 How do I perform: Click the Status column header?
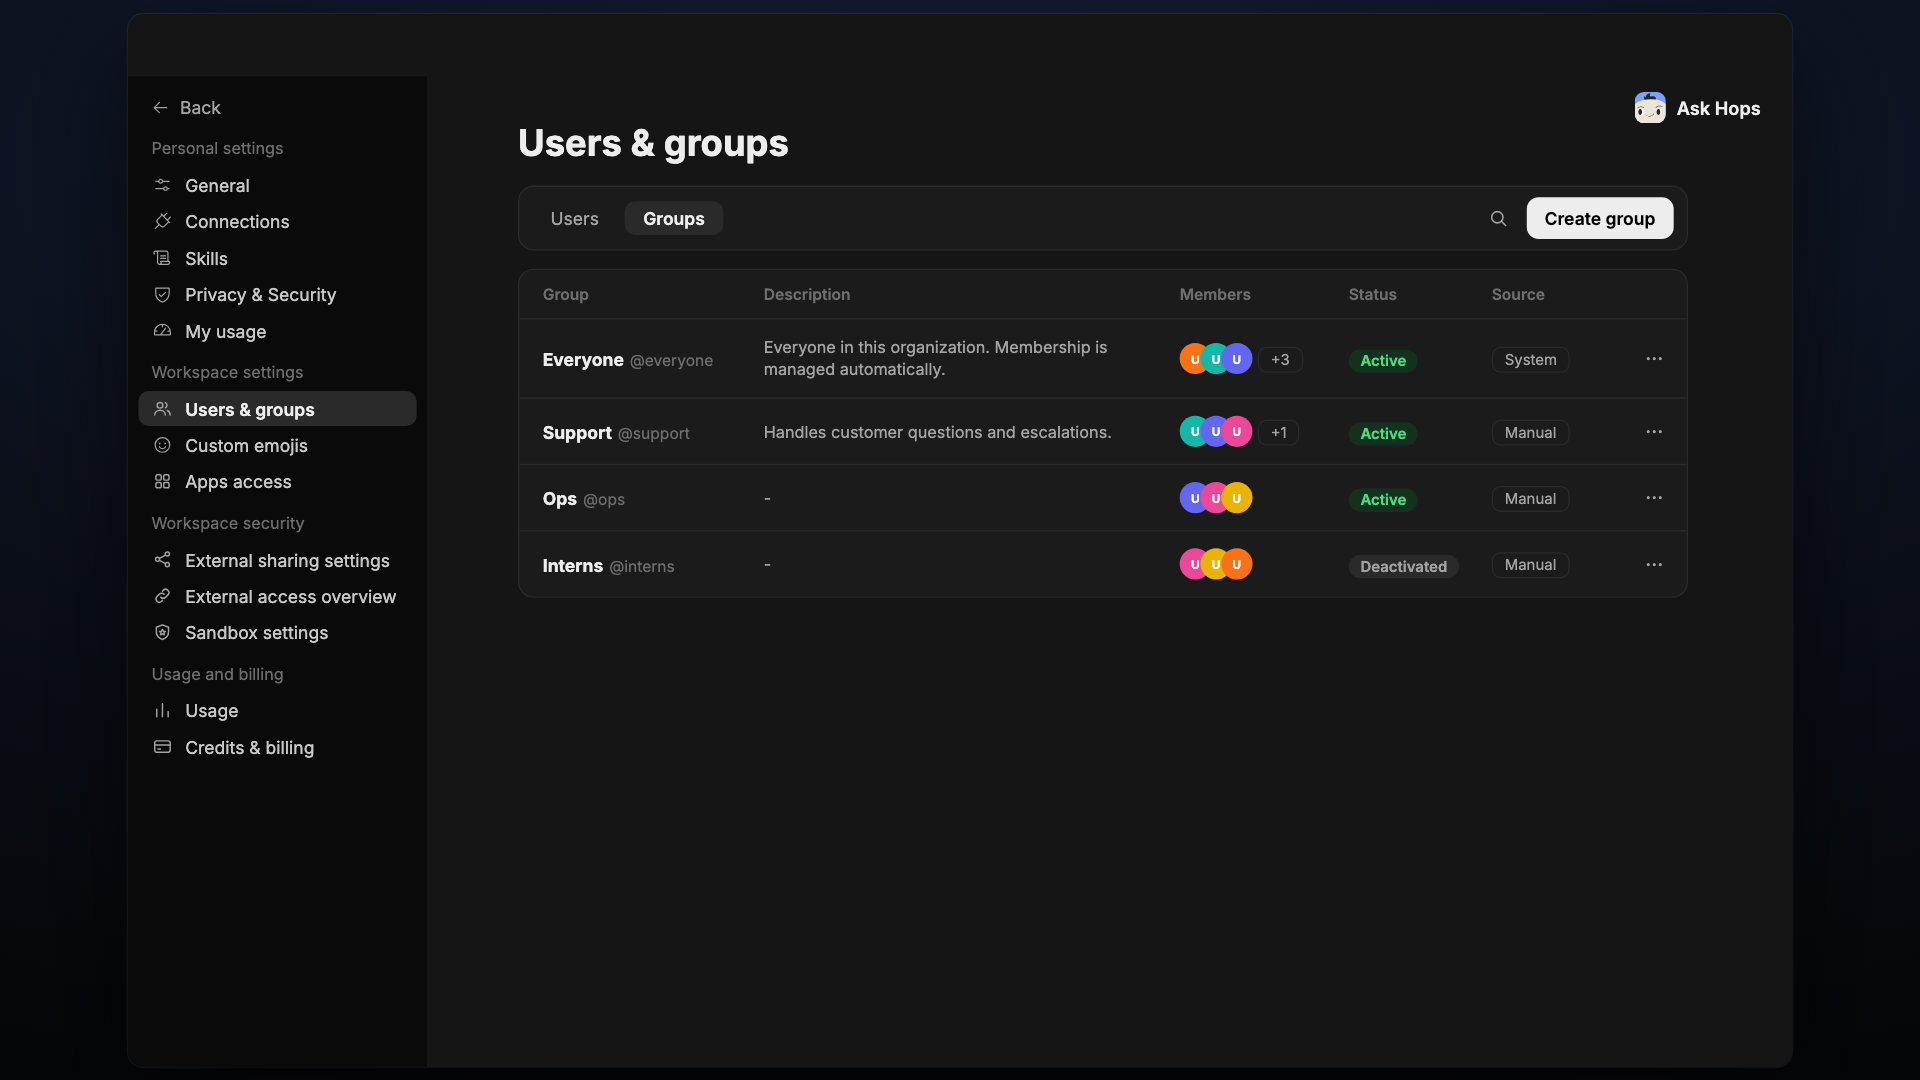[1372, 294]
